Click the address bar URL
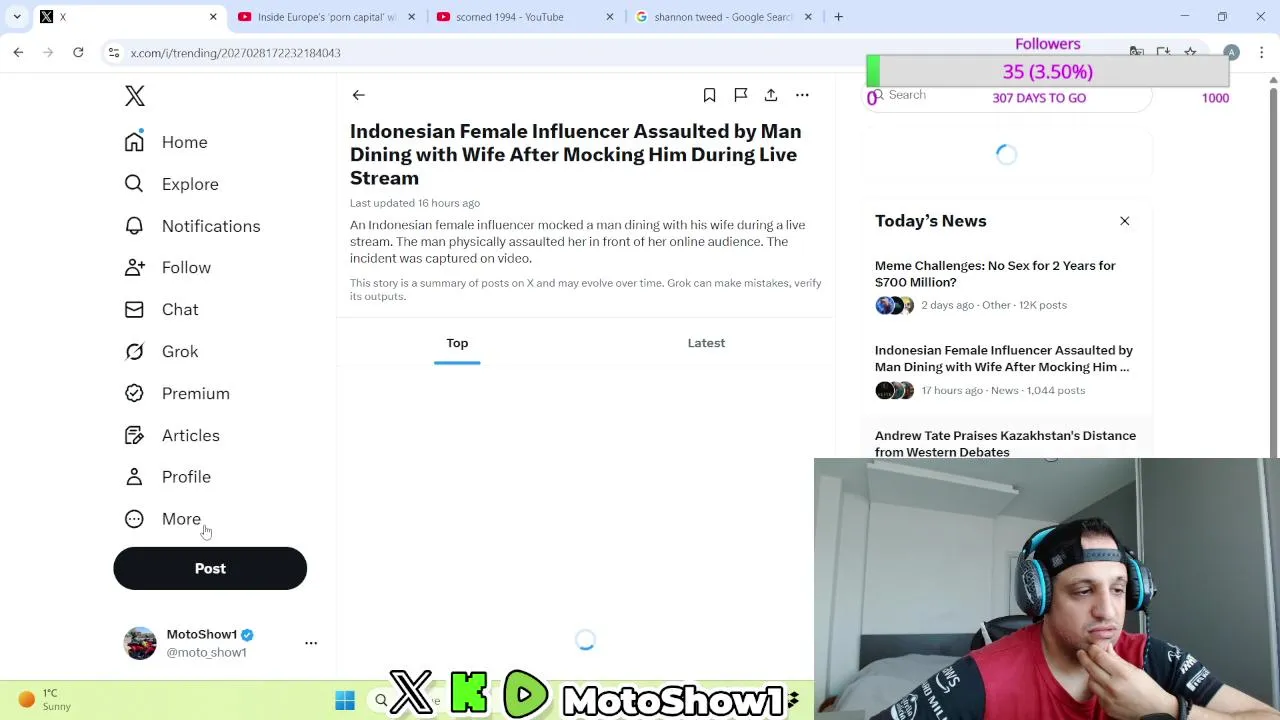The image size is (1280, 720). point(236,53)
